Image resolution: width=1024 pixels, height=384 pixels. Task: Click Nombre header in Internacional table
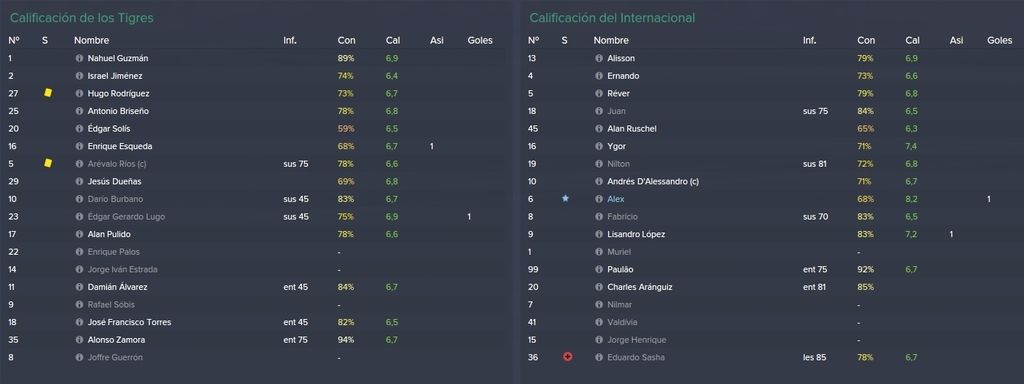[611, 40]
